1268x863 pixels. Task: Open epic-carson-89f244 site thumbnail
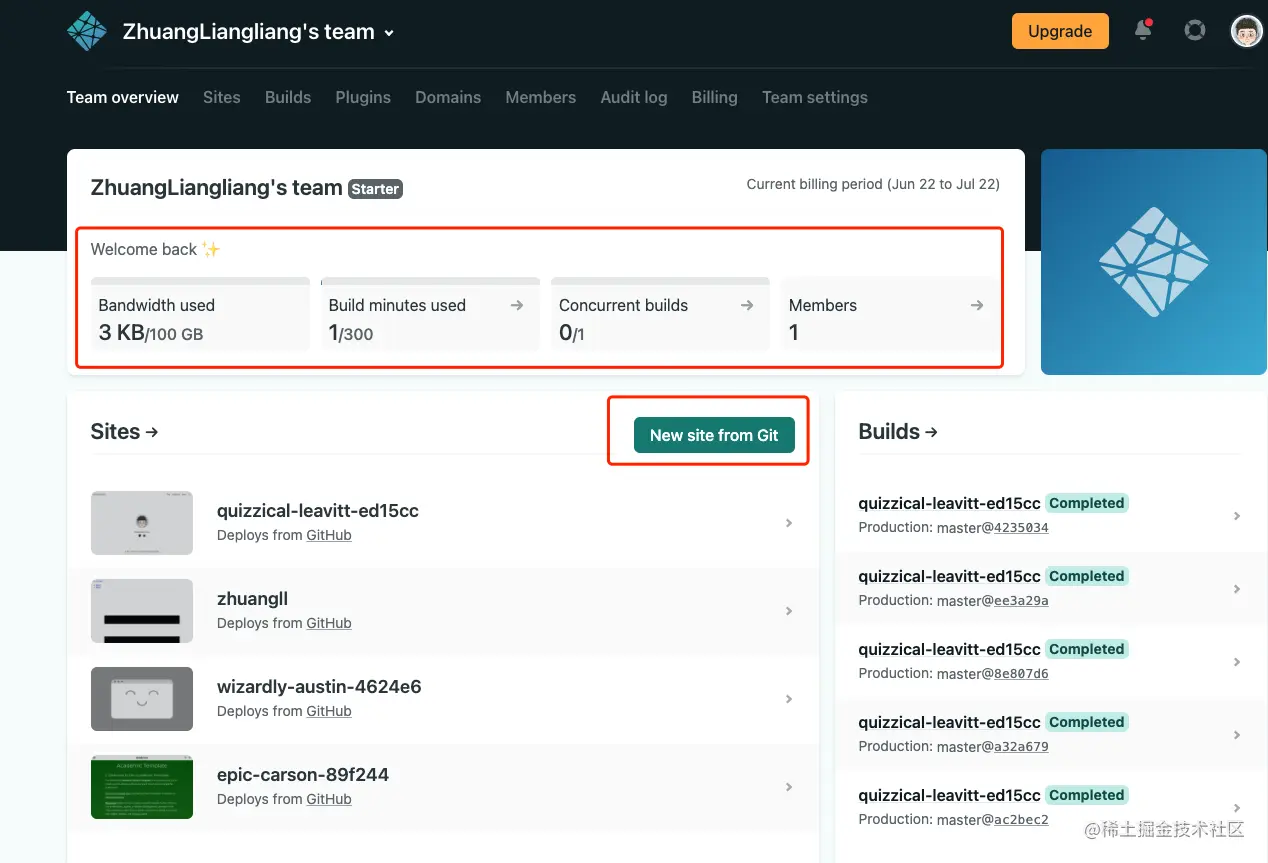pos(142,787)
